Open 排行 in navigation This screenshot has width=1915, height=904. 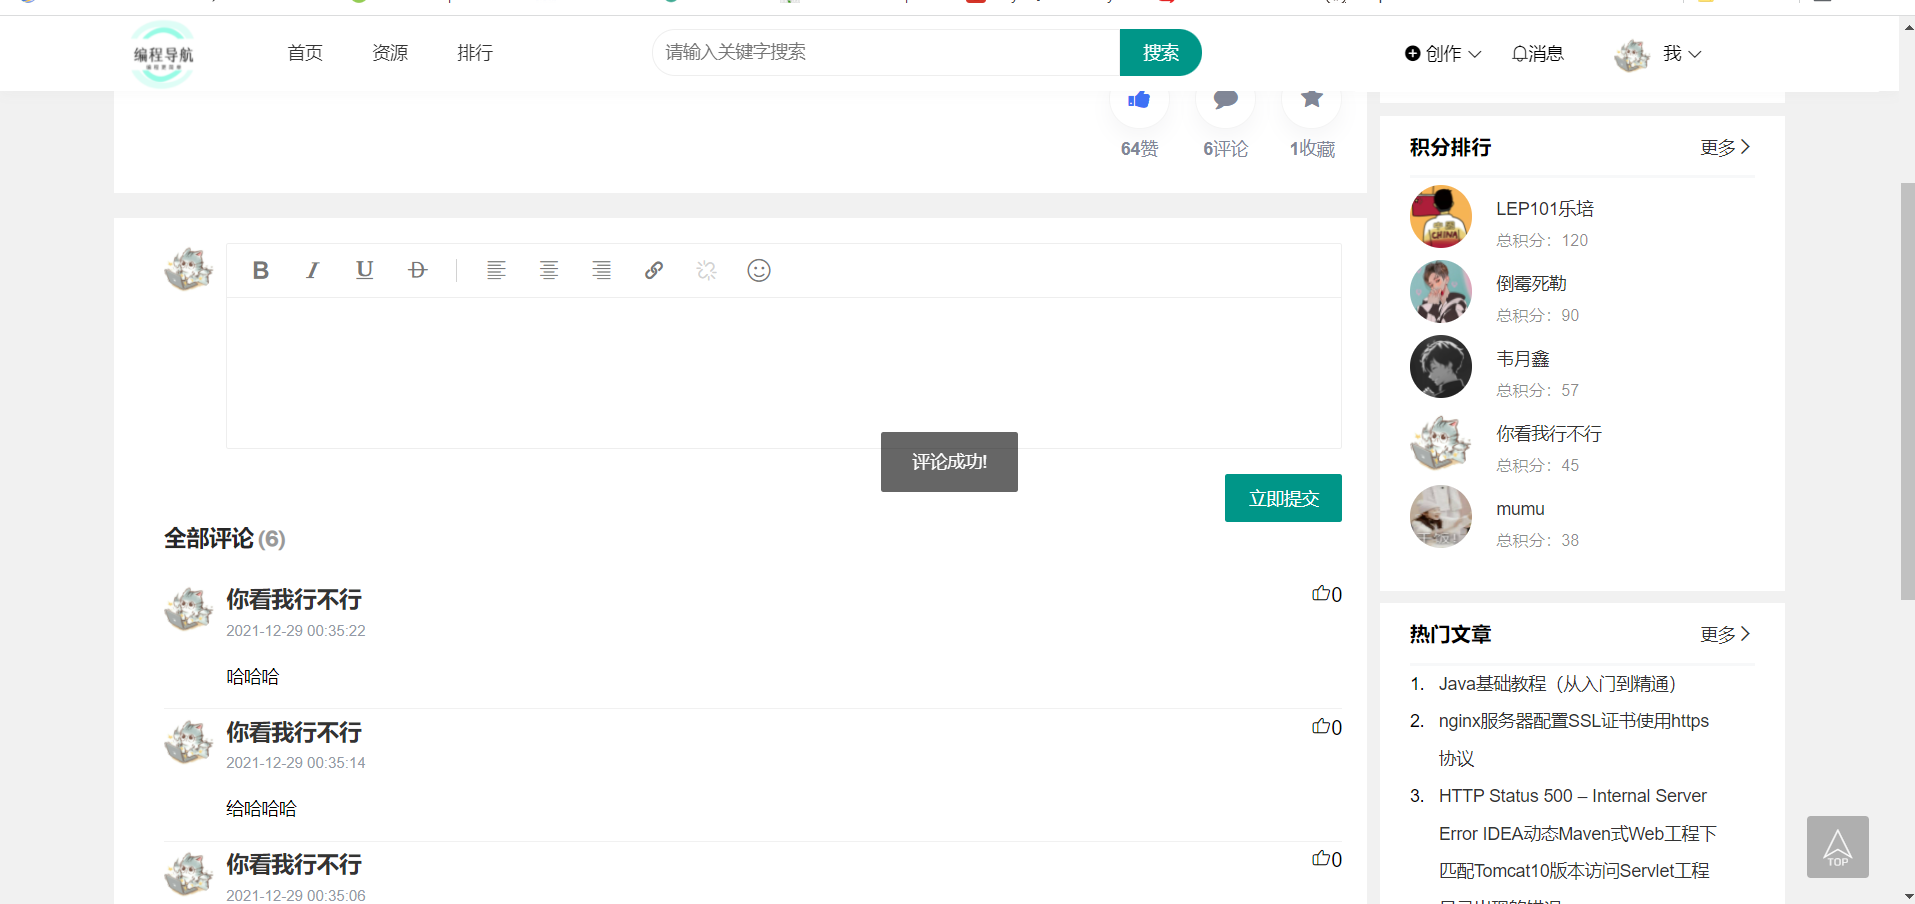coord(475,53)
